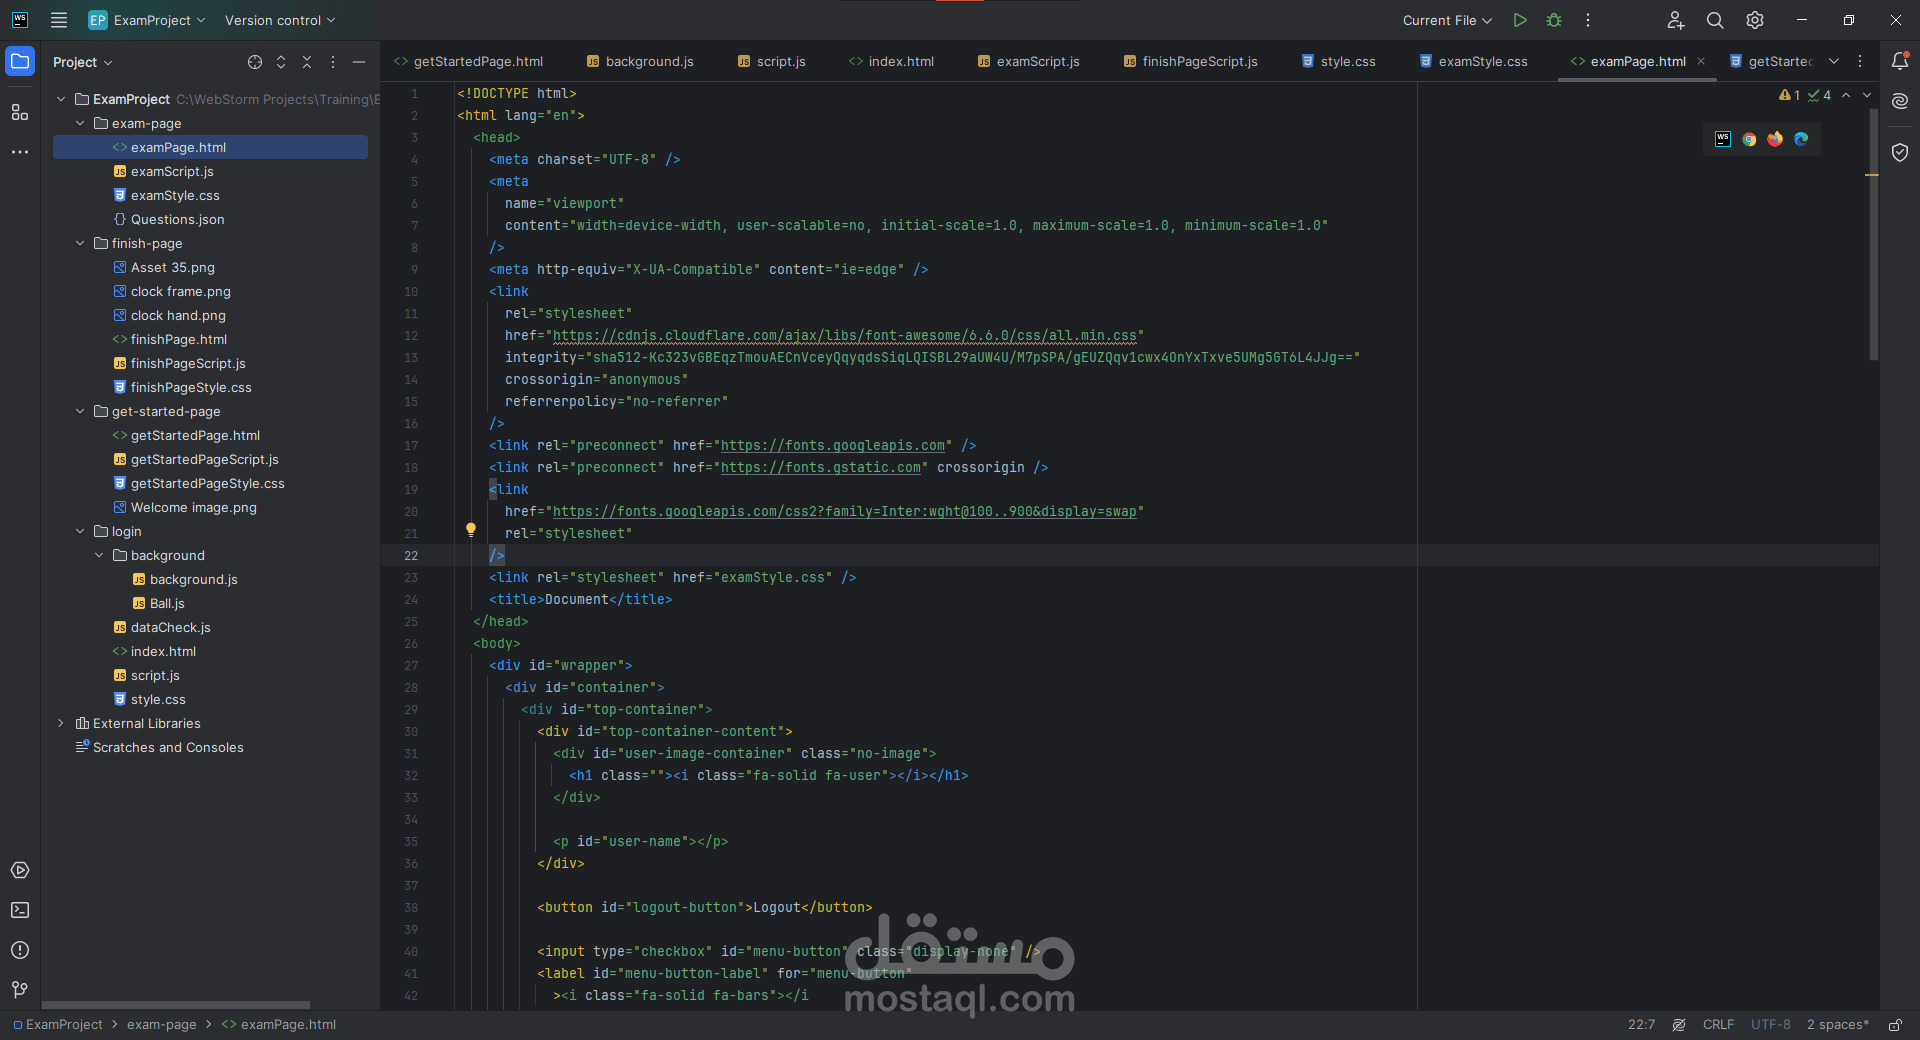Open the shield tool window on right stripe
The width and height of the screenshot is (1920, 1040).
point(1900,152)
